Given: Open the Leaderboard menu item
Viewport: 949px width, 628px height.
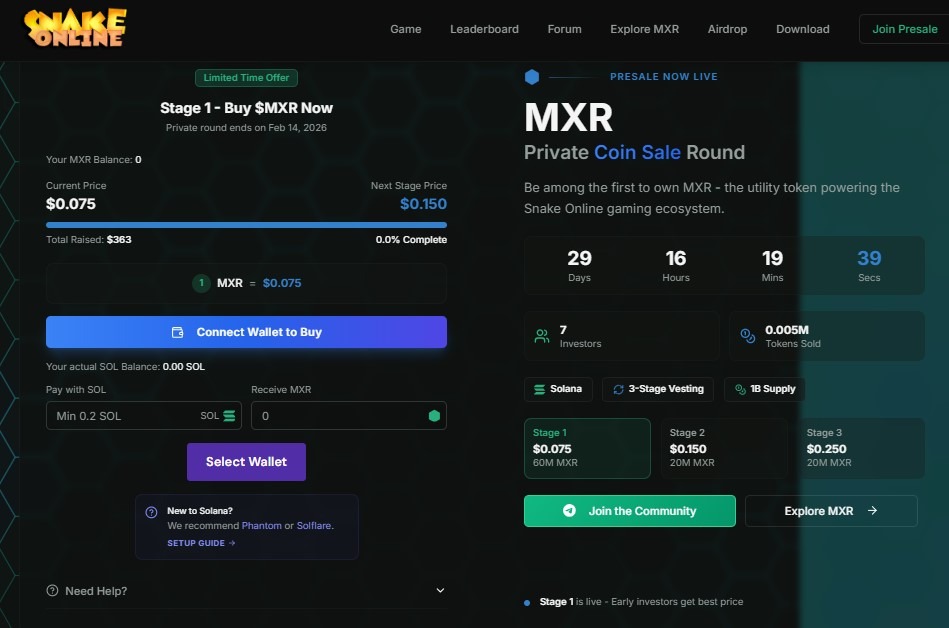Looking at the screenshot, I should pos(484,29).
